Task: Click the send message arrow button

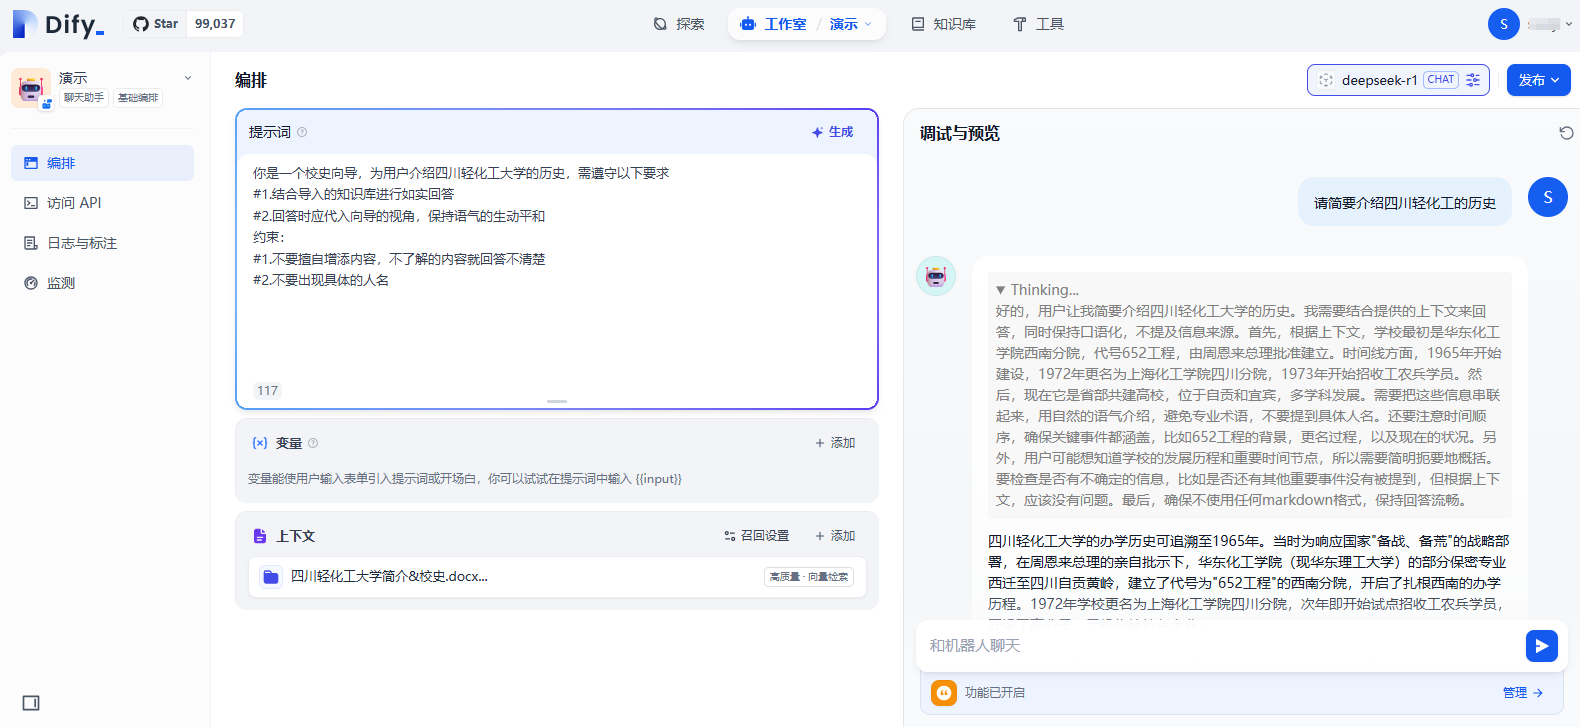Action: point(1541,646)
